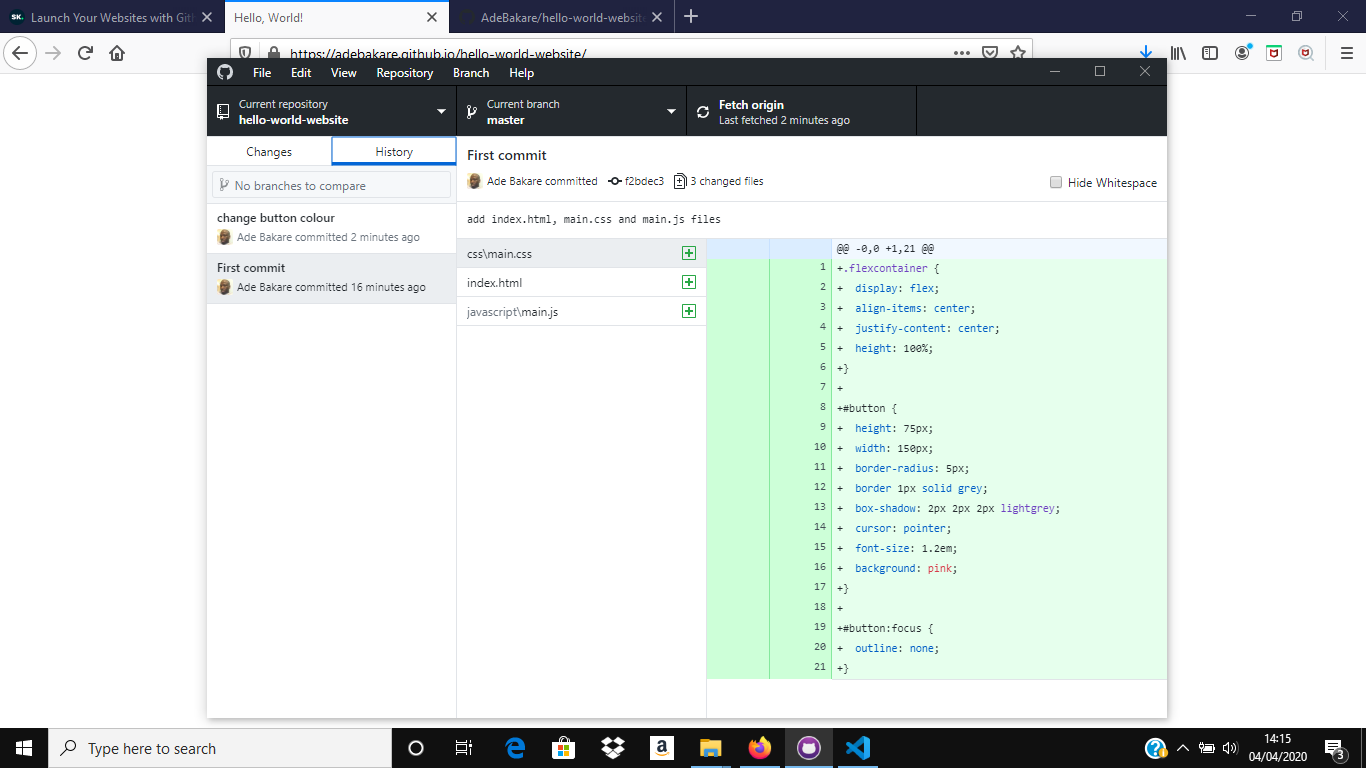
Task: Expand the Current branch master dropdown
Action: coord(572,111)
